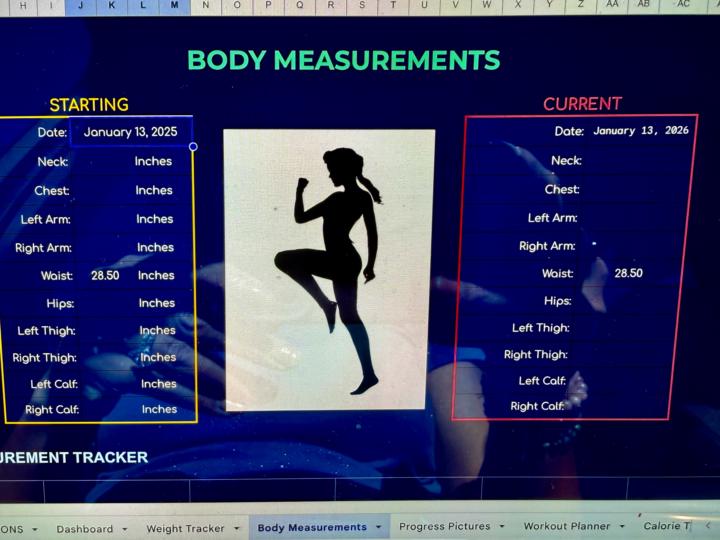
Task: Open Body Measurements tab dropdown arrow
Action: (378, 527)
